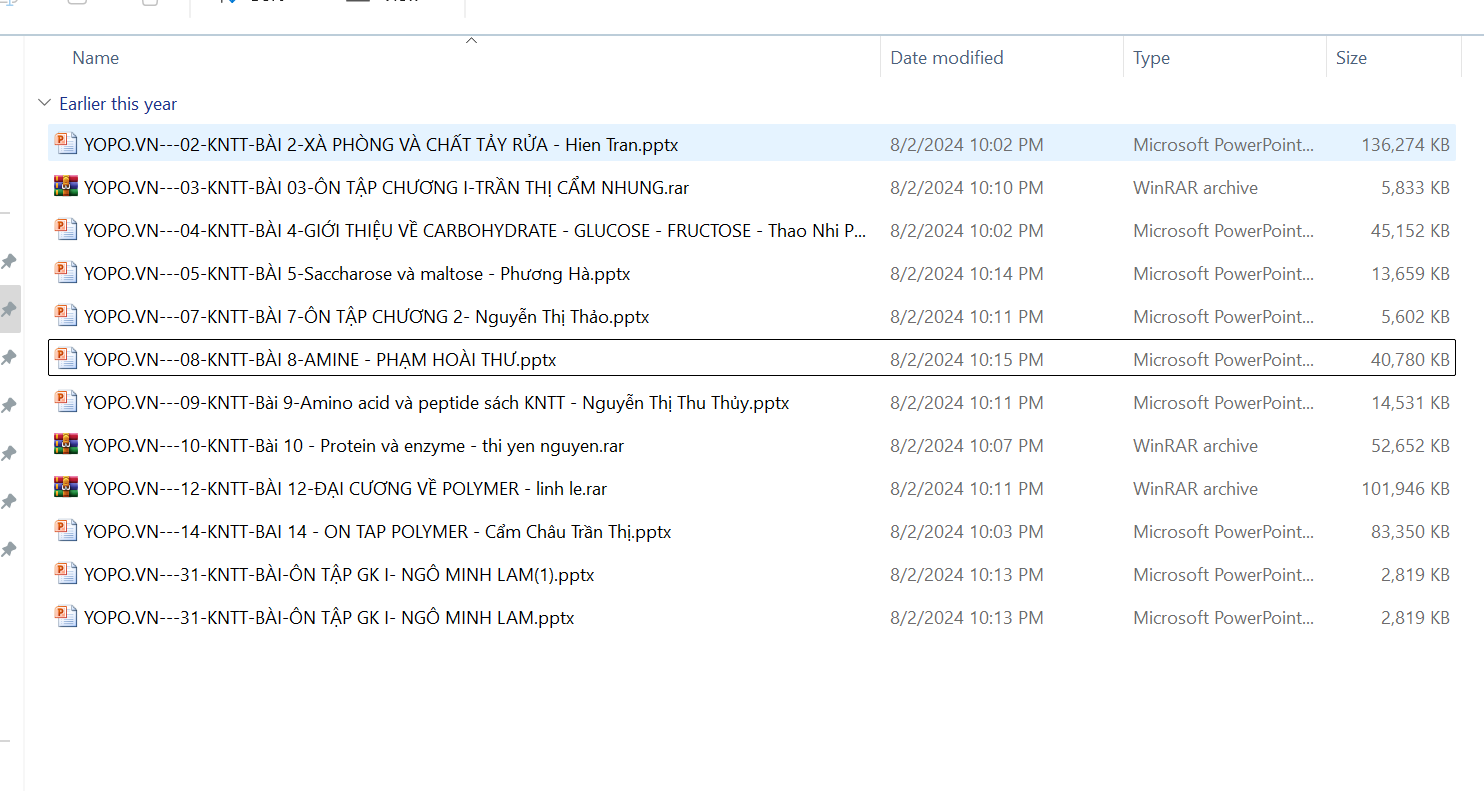Click the 8/2/2024 10:15 PM date cell
Viewport: 1484px width, 791px height.
pyautogui.click(x=966, y=360)
